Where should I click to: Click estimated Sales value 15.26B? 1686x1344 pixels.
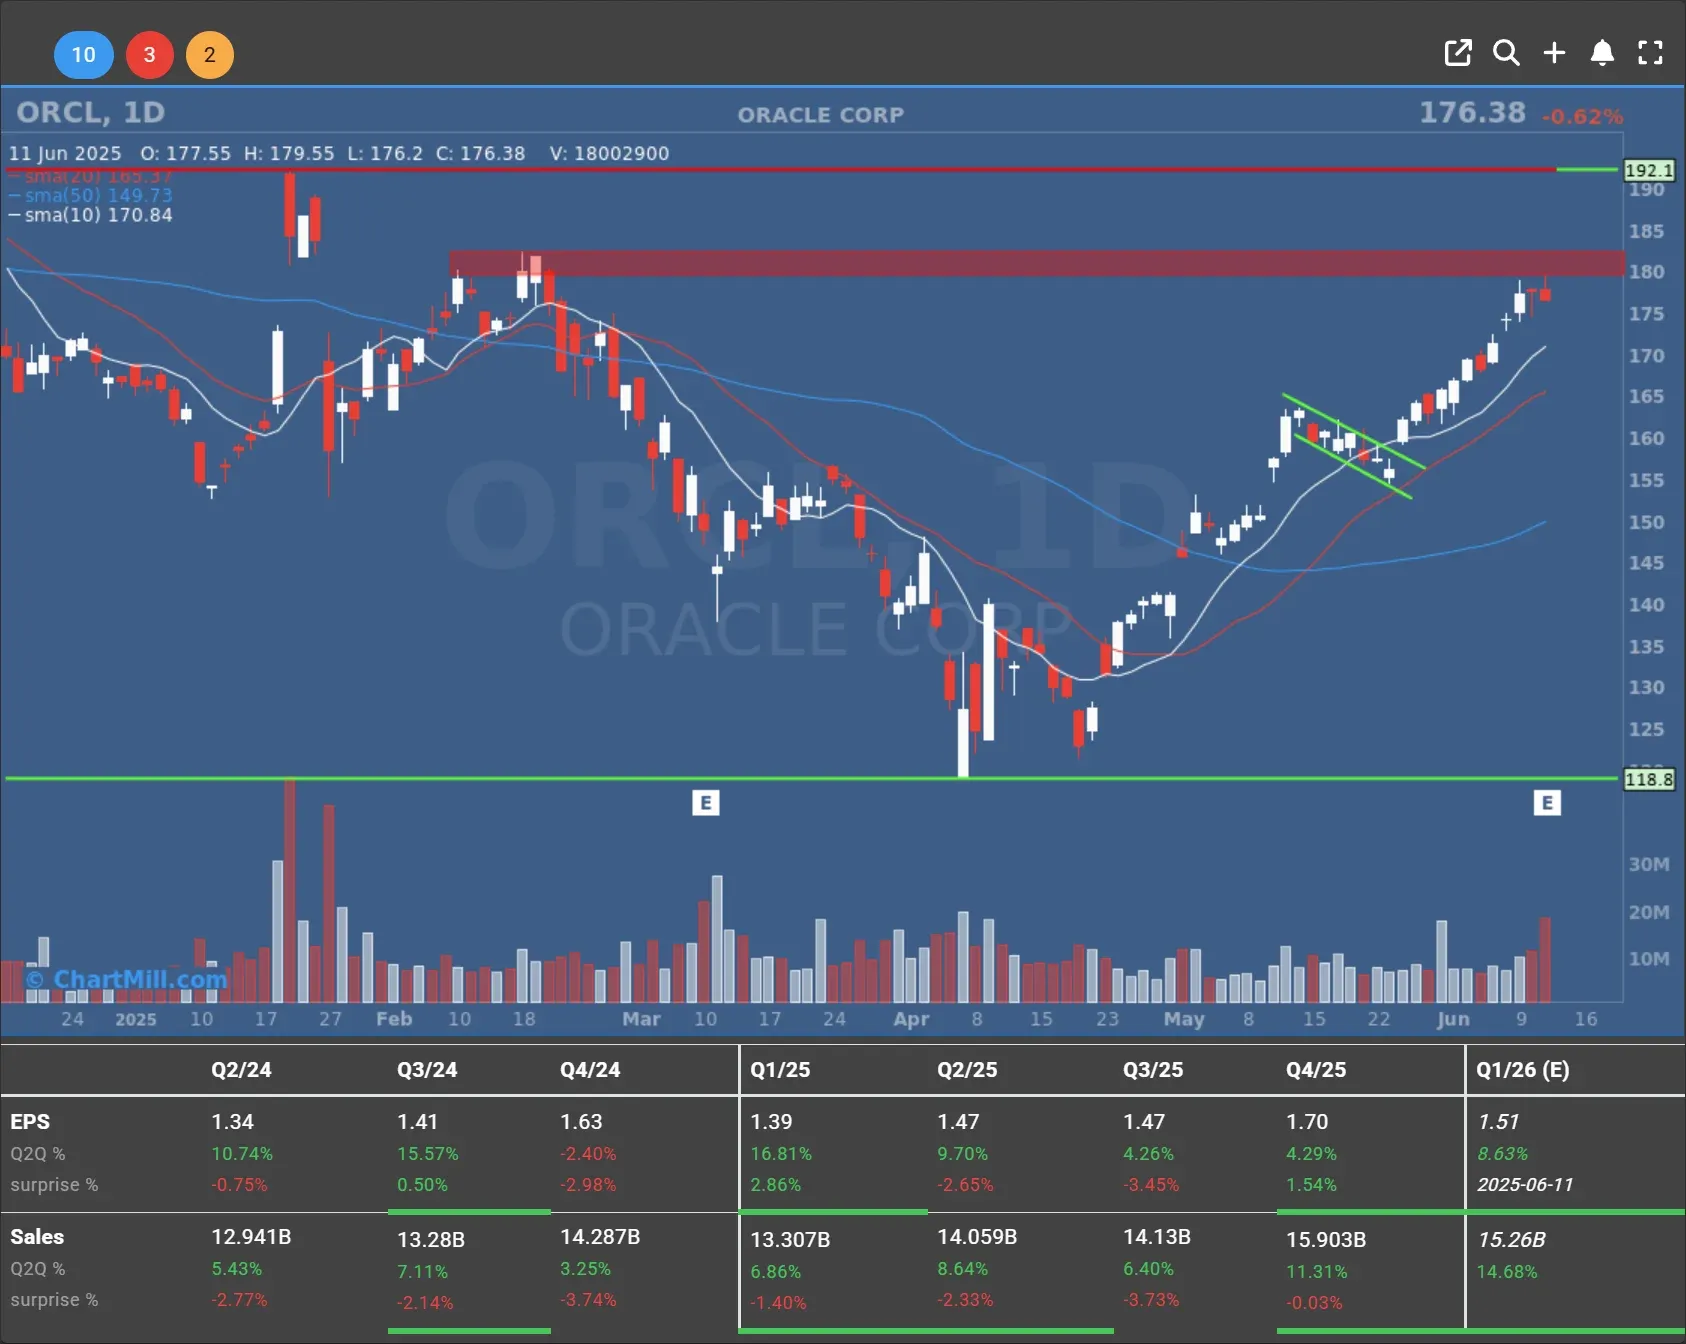click(x=1511, y=1240)
